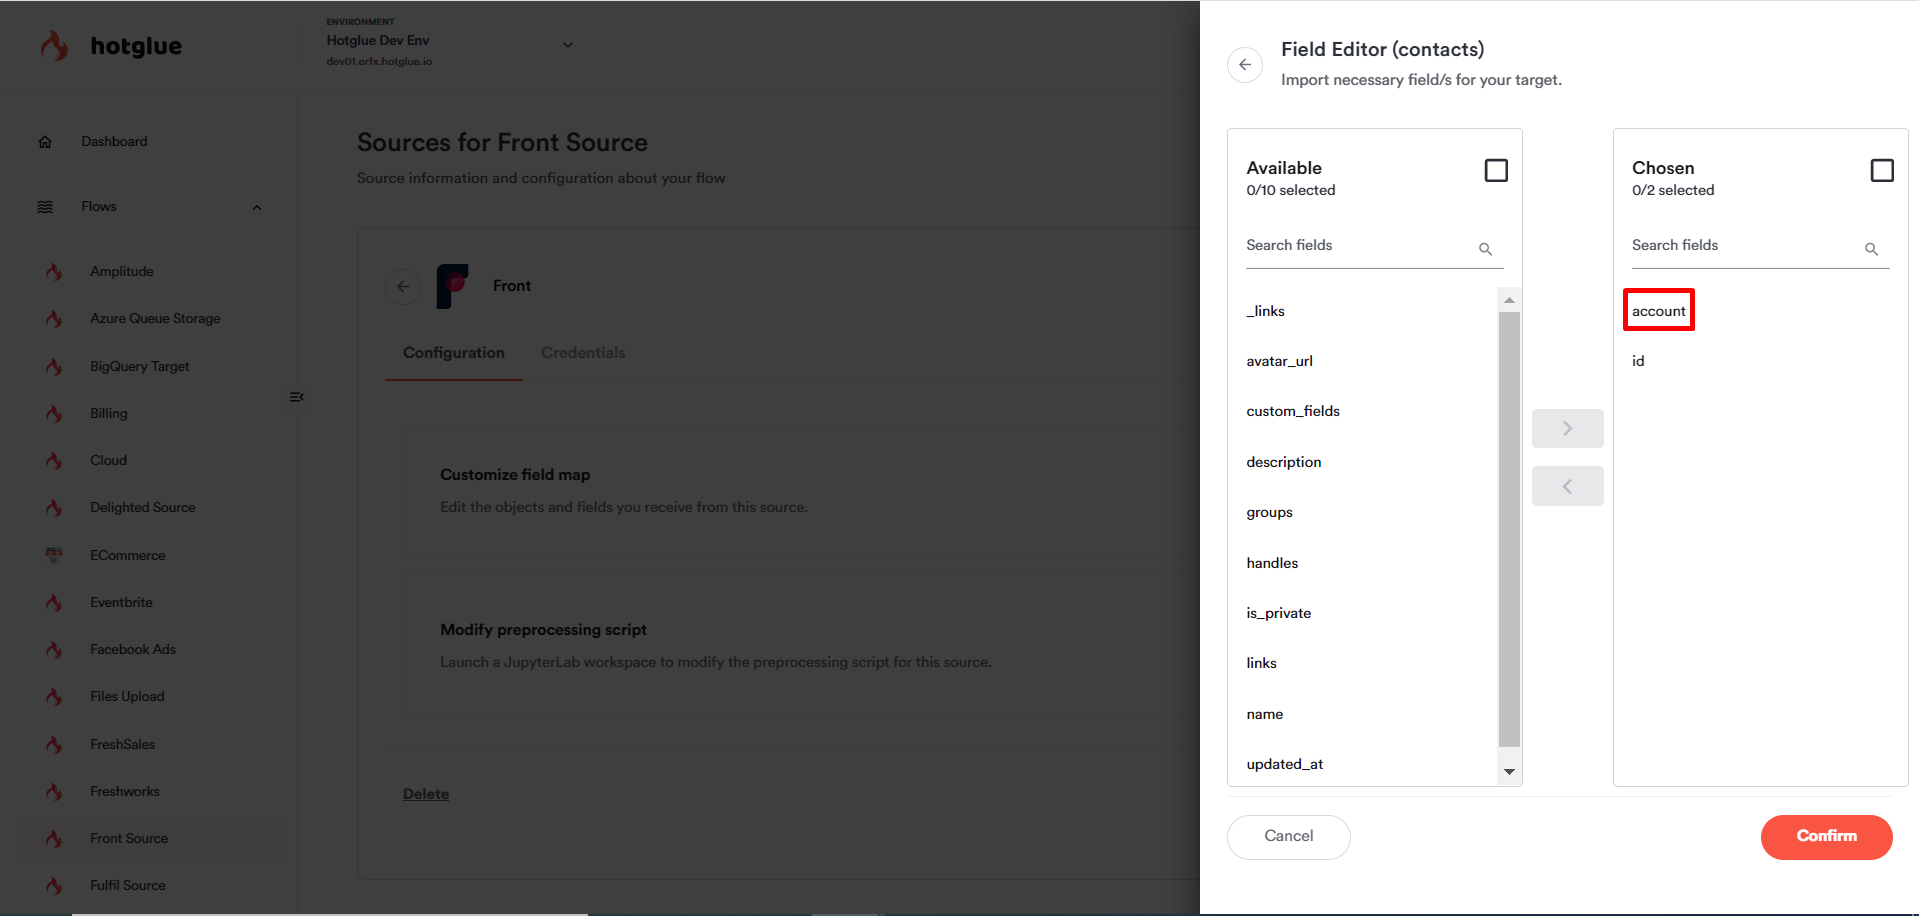Select the avatar_url field
The image size is (1919, 916).
point(1279,362)
